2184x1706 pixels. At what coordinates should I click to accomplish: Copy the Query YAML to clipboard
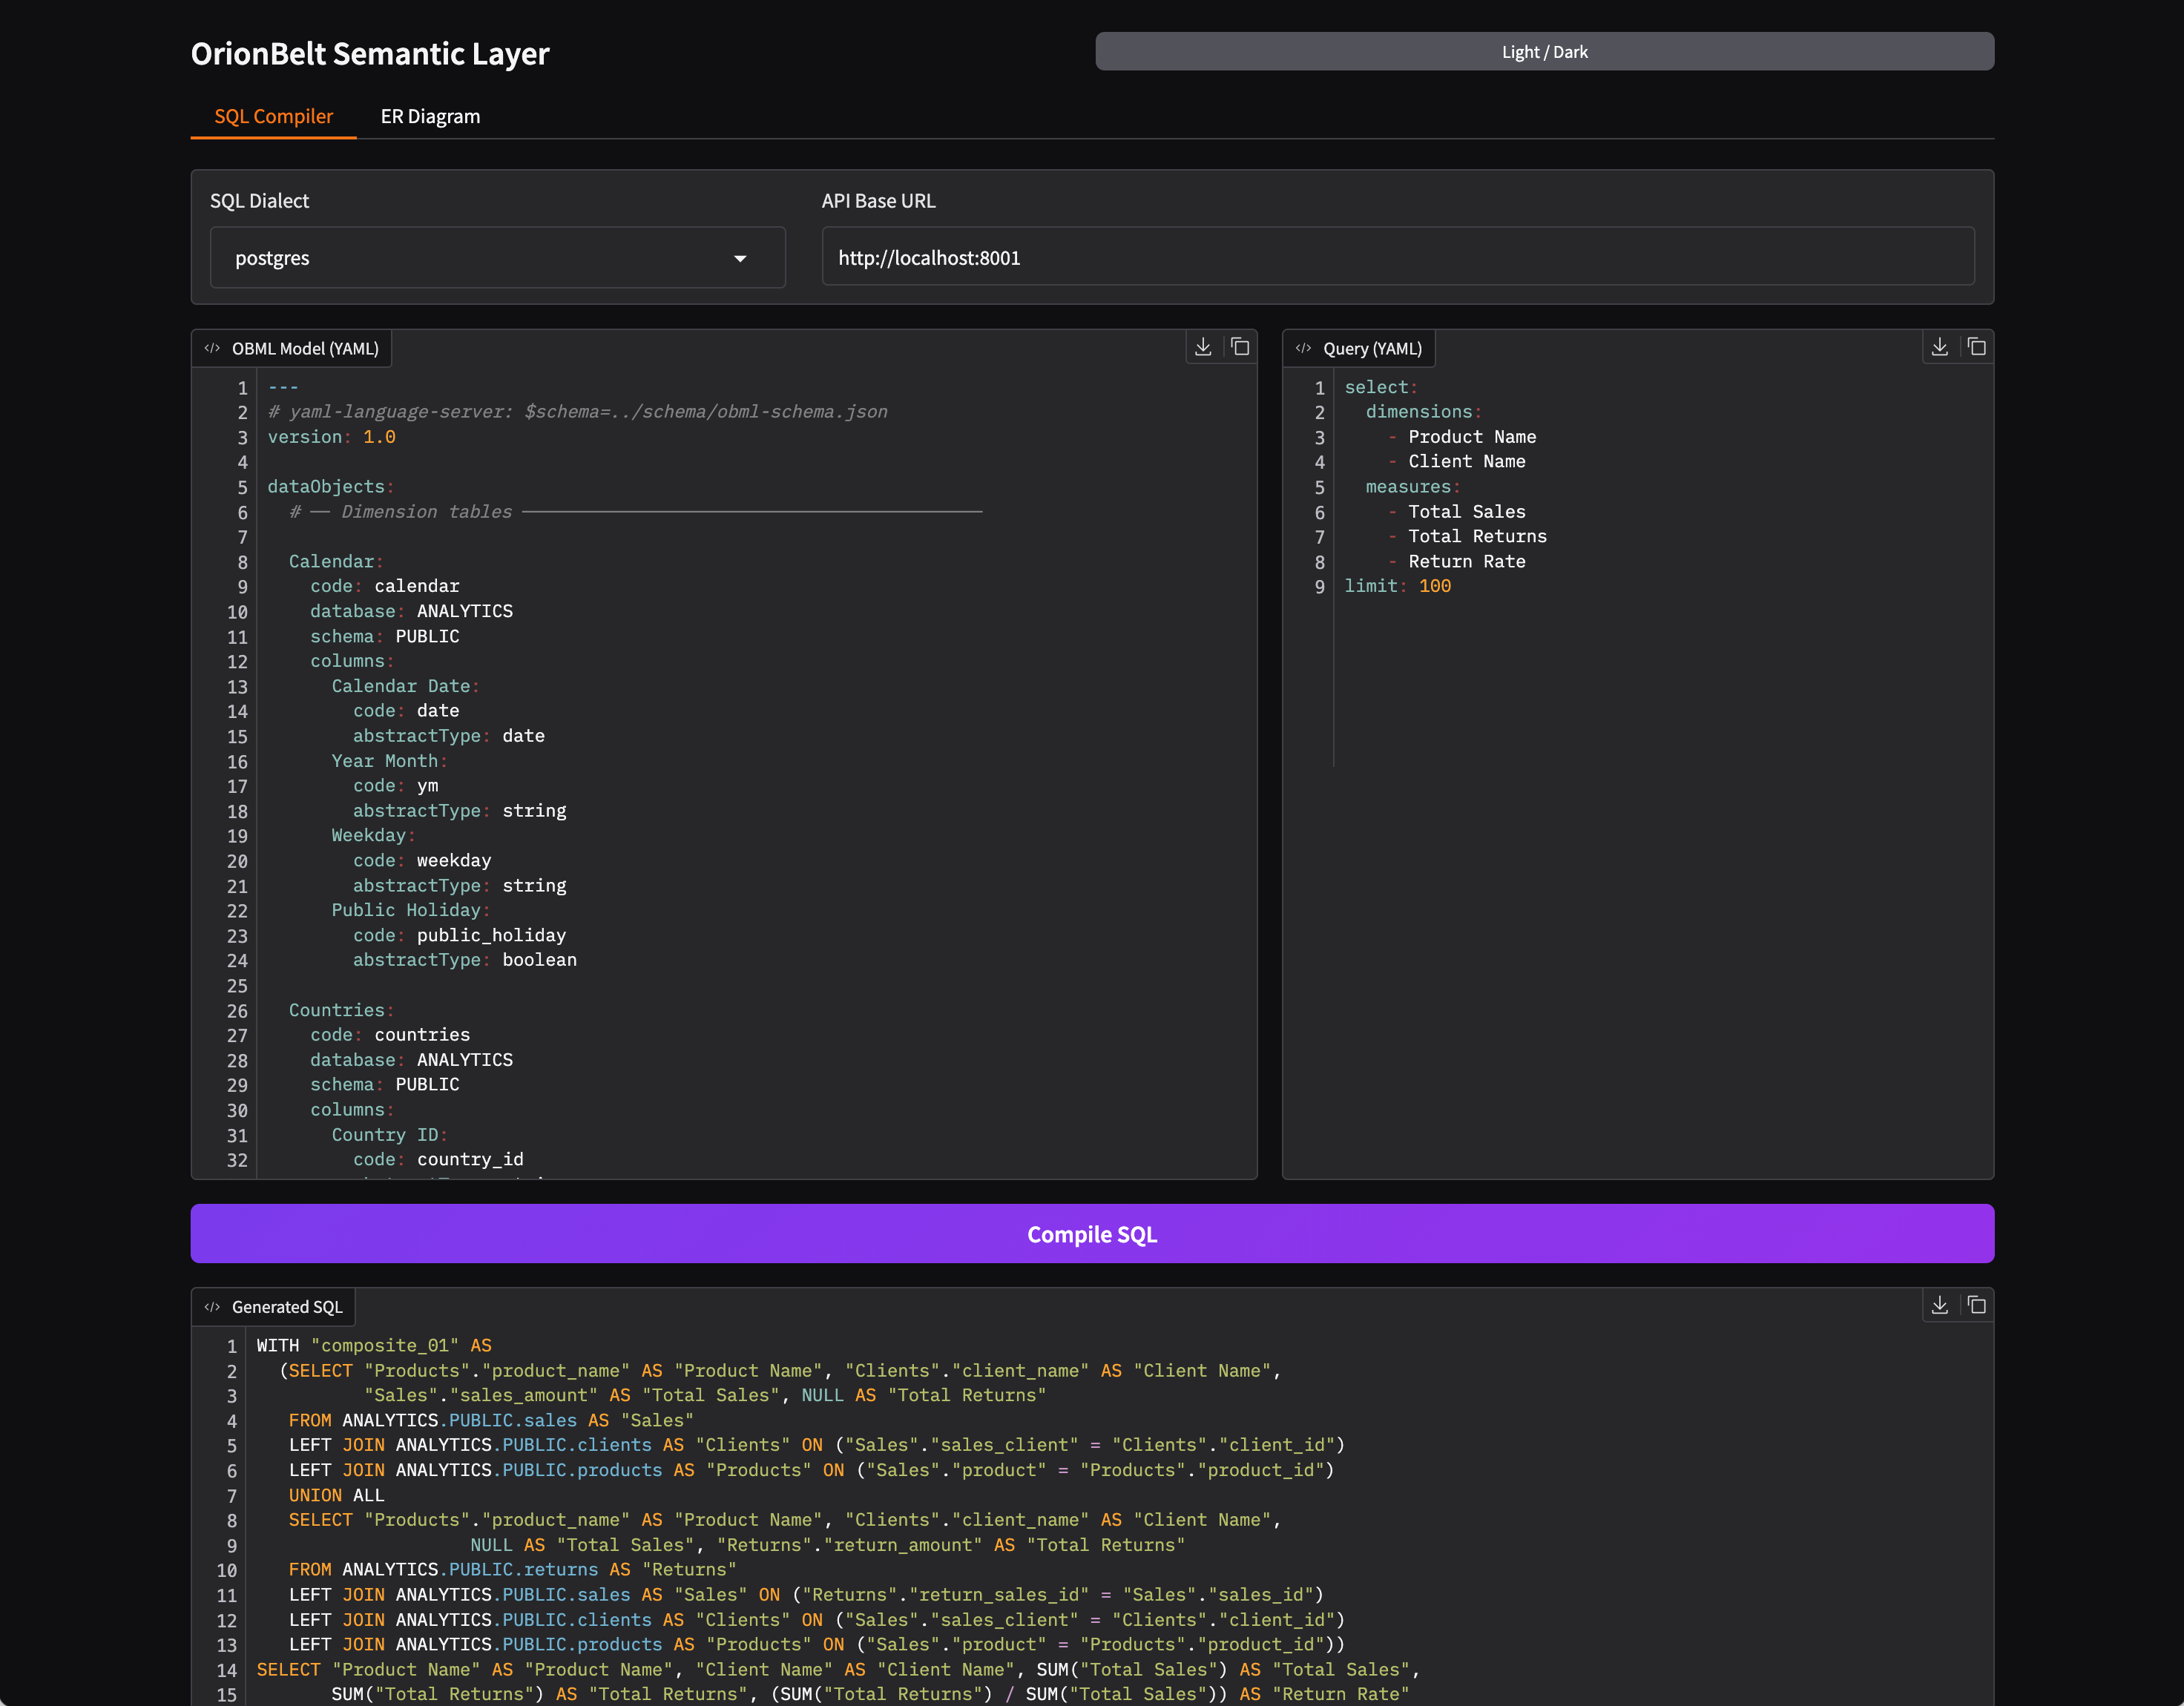click(1978, 347)
